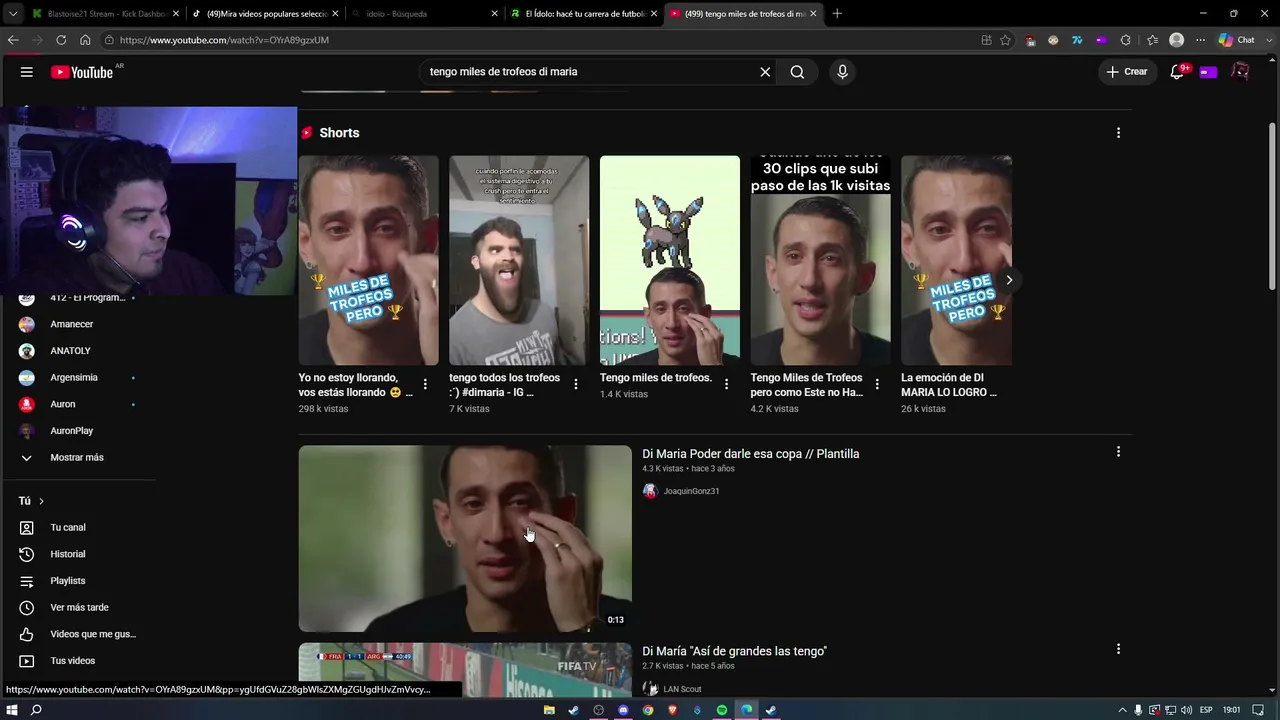Play the 'Tengo miles de trofeos.' short

click(670, 260)
